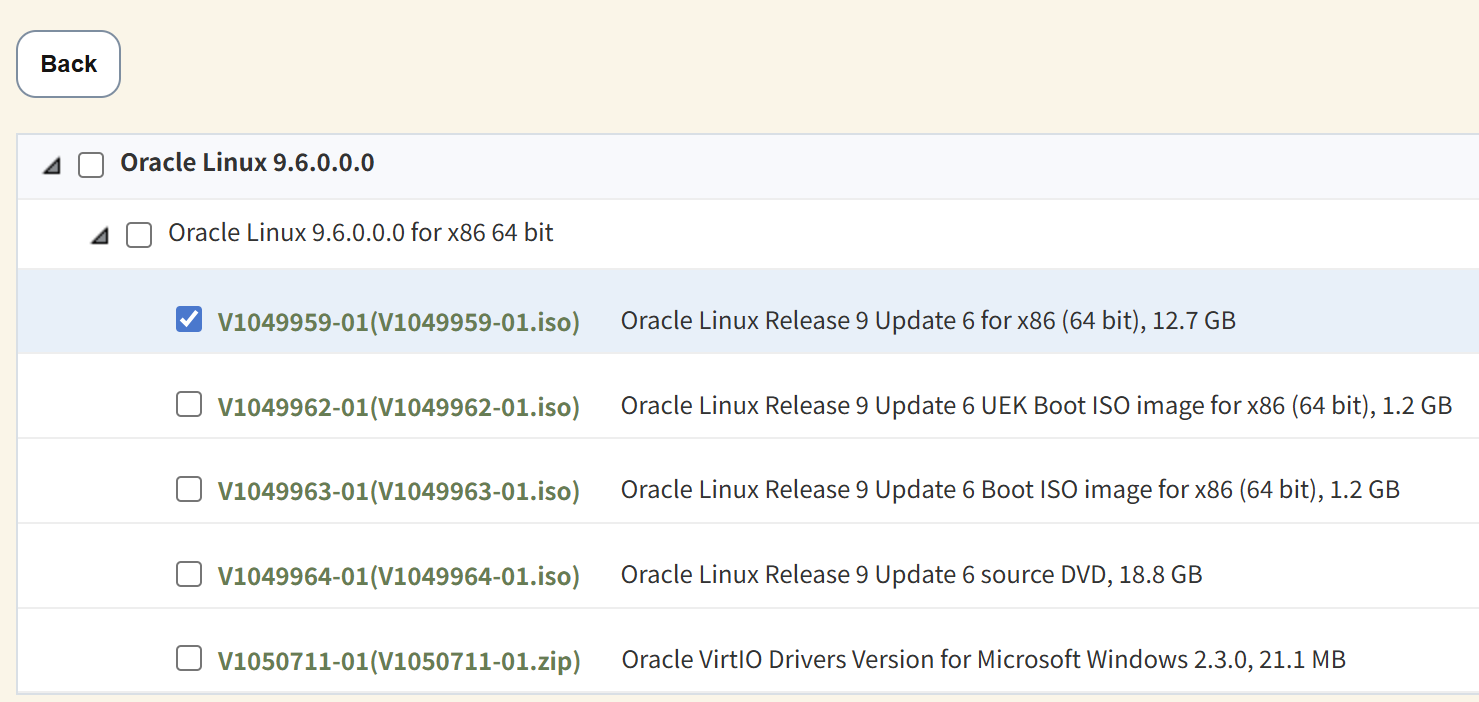Click the Oracle Linux 9.6.0.0.0 for x86 64 bit label
This screenshot has width=1479, height=702.
360,233
